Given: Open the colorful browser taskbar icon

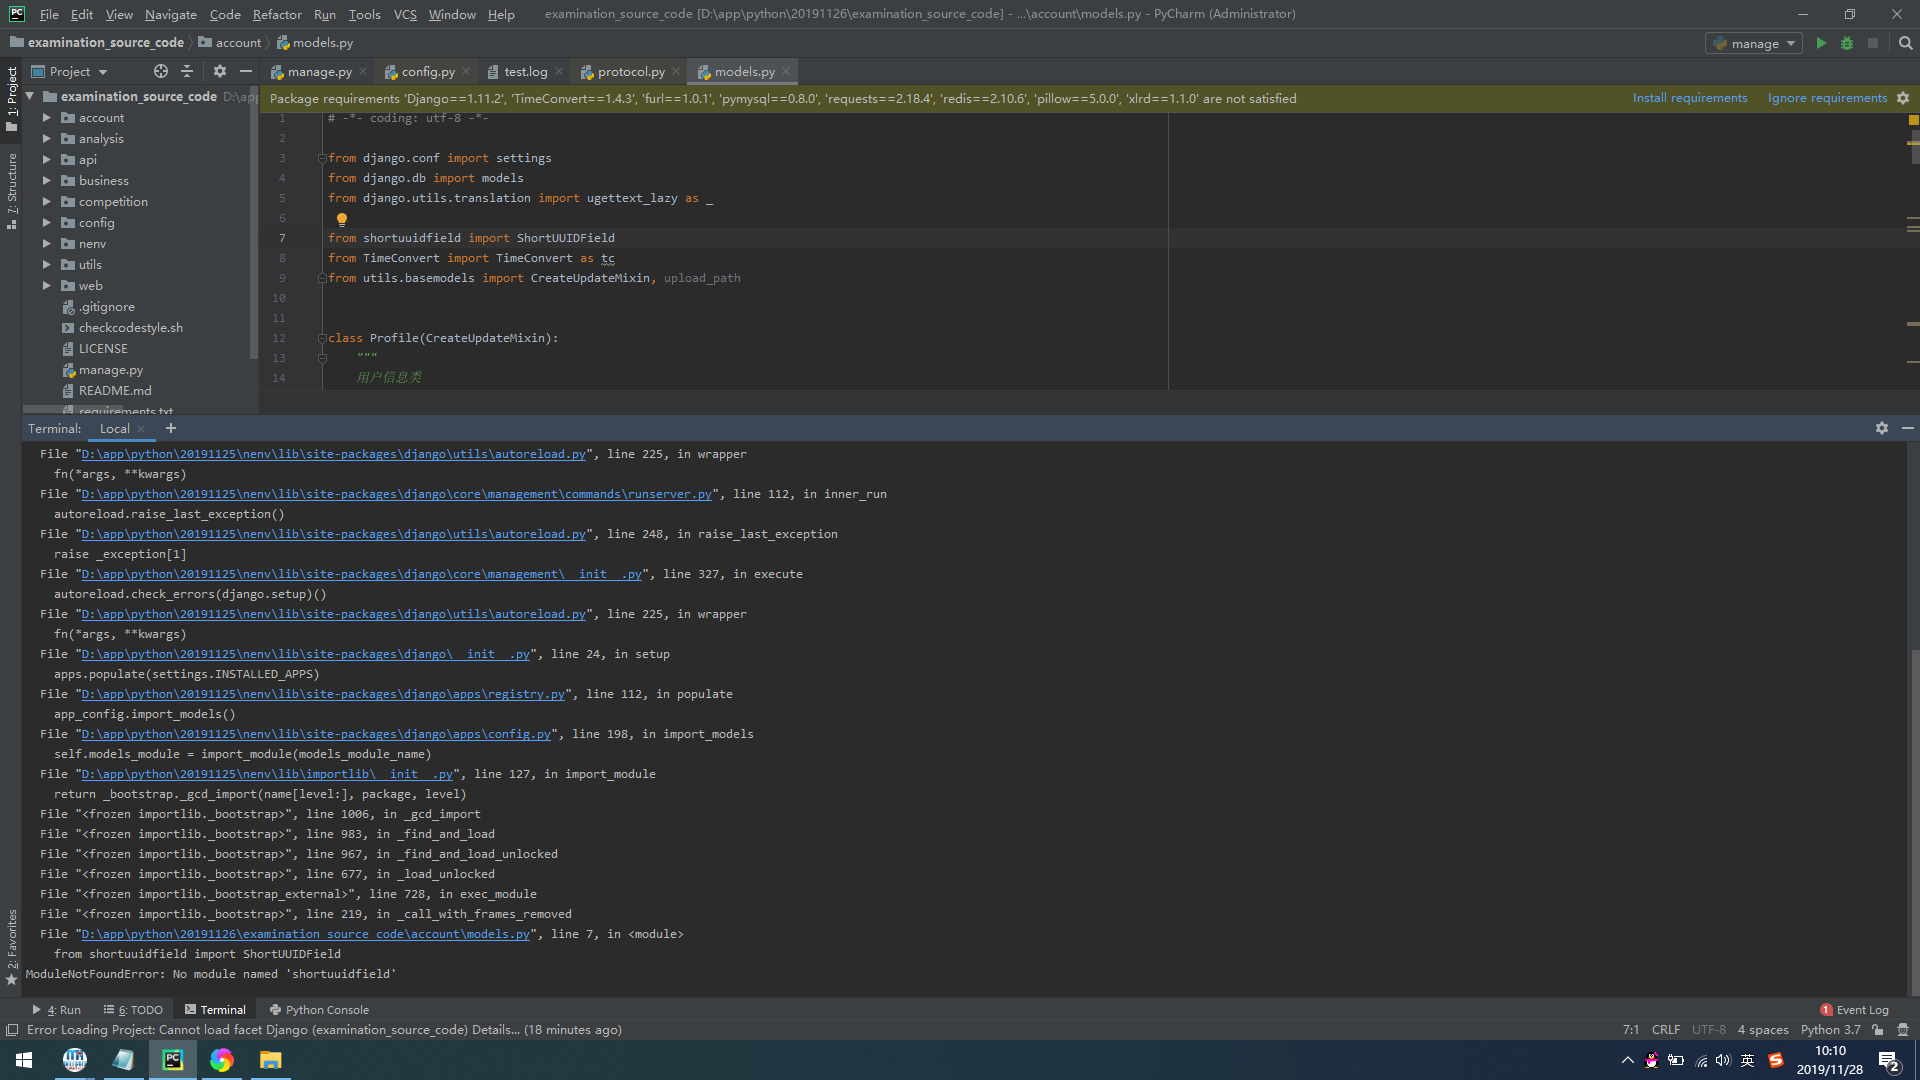Looking at the screenshot, I should point(221,1060).
